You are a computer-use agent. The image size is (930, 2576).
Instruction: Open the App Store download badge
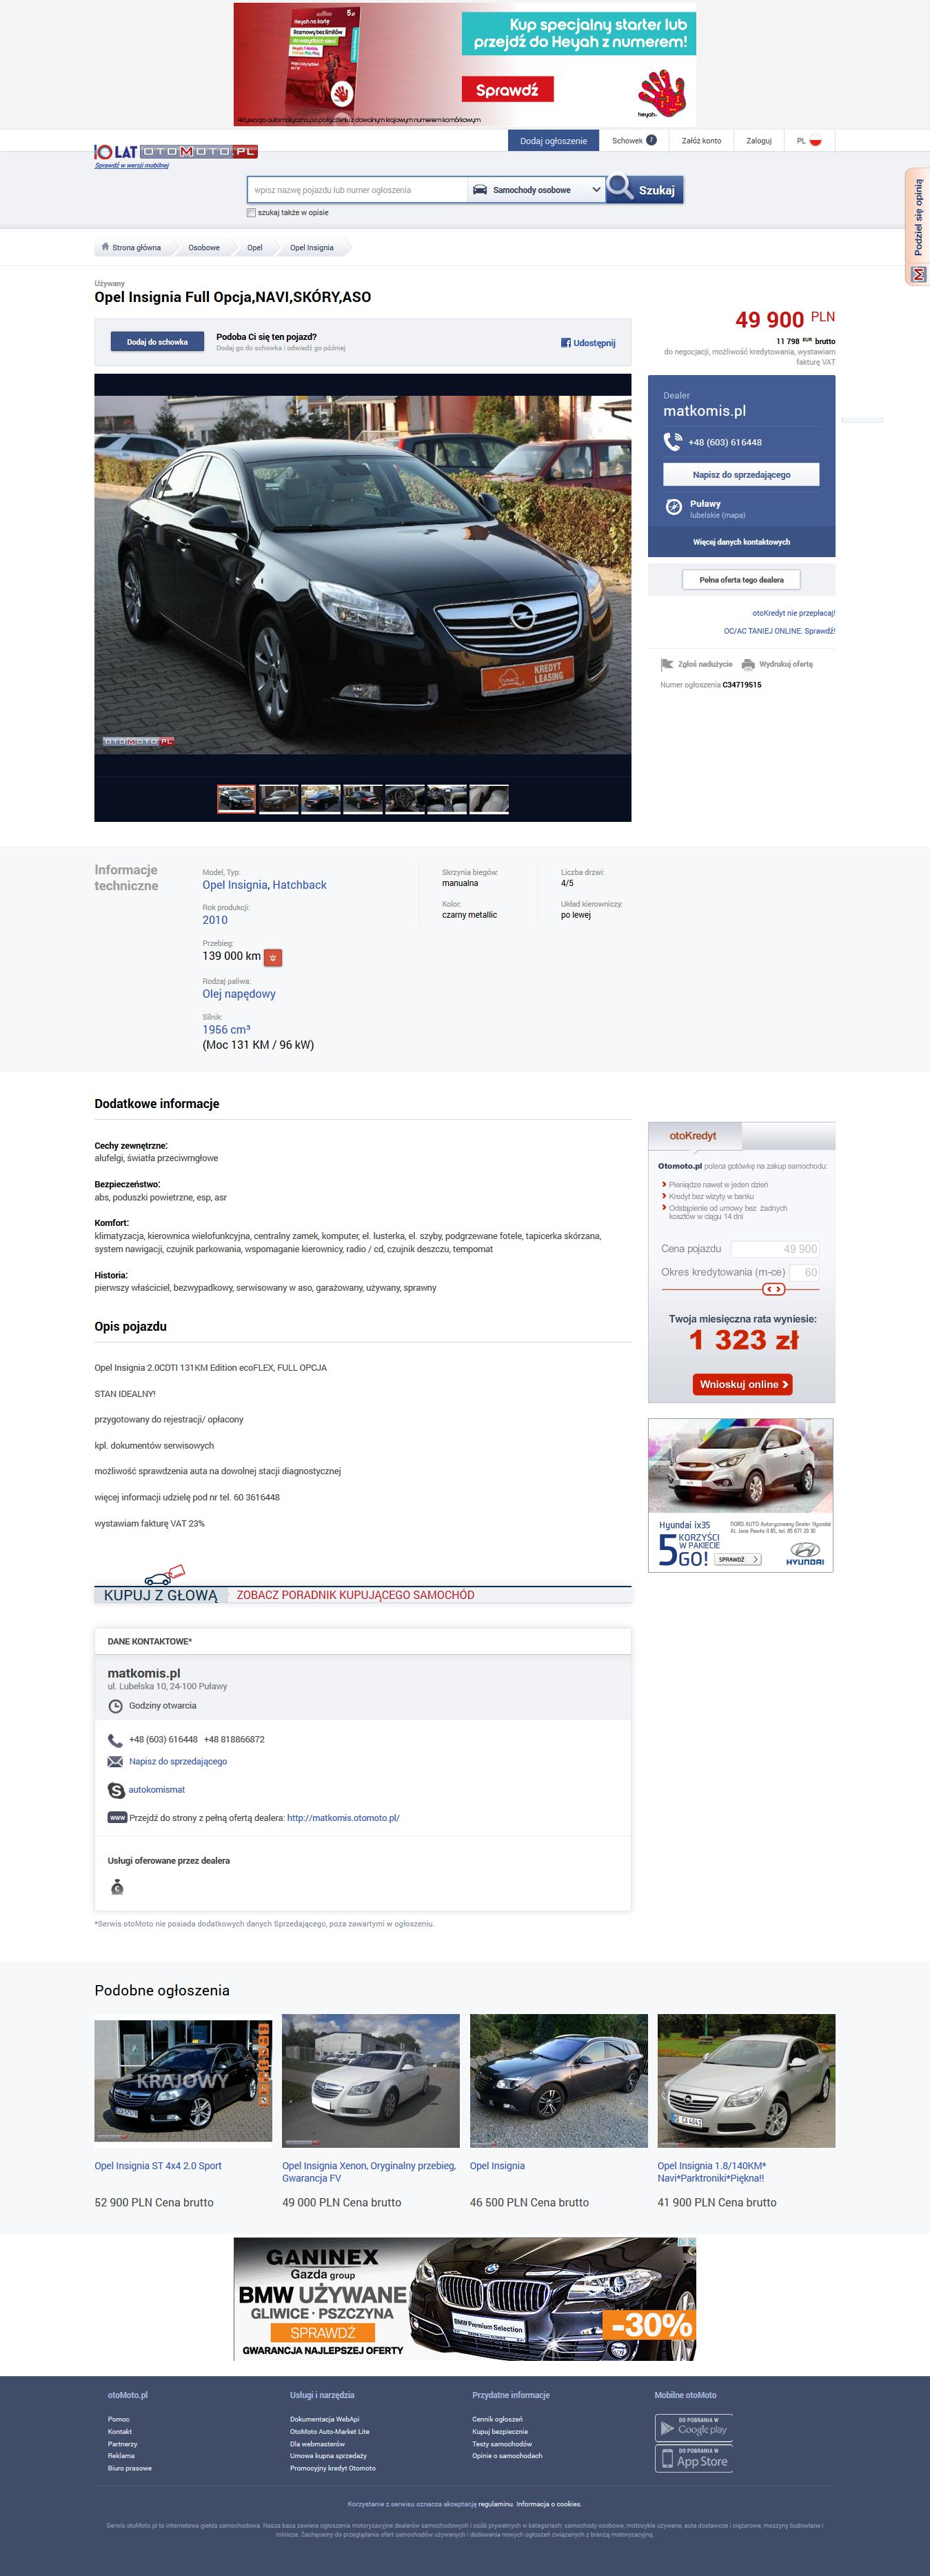click(694, 2458)
